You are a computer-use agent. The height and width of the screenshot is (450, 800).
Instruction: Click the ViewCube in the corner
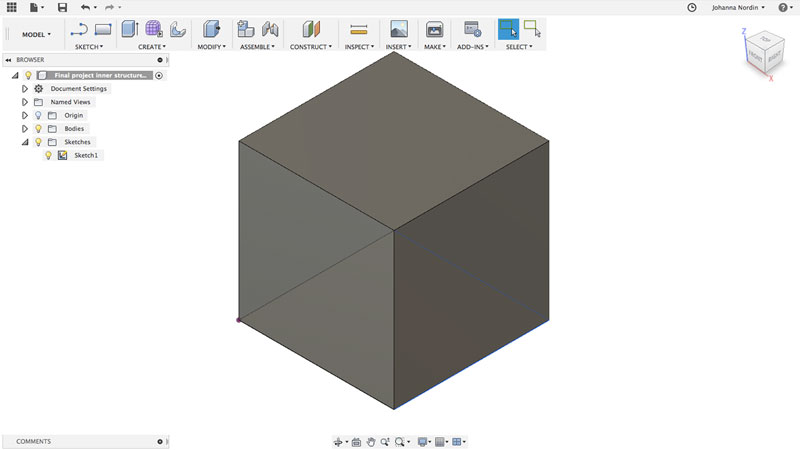(x=765, y=54)
